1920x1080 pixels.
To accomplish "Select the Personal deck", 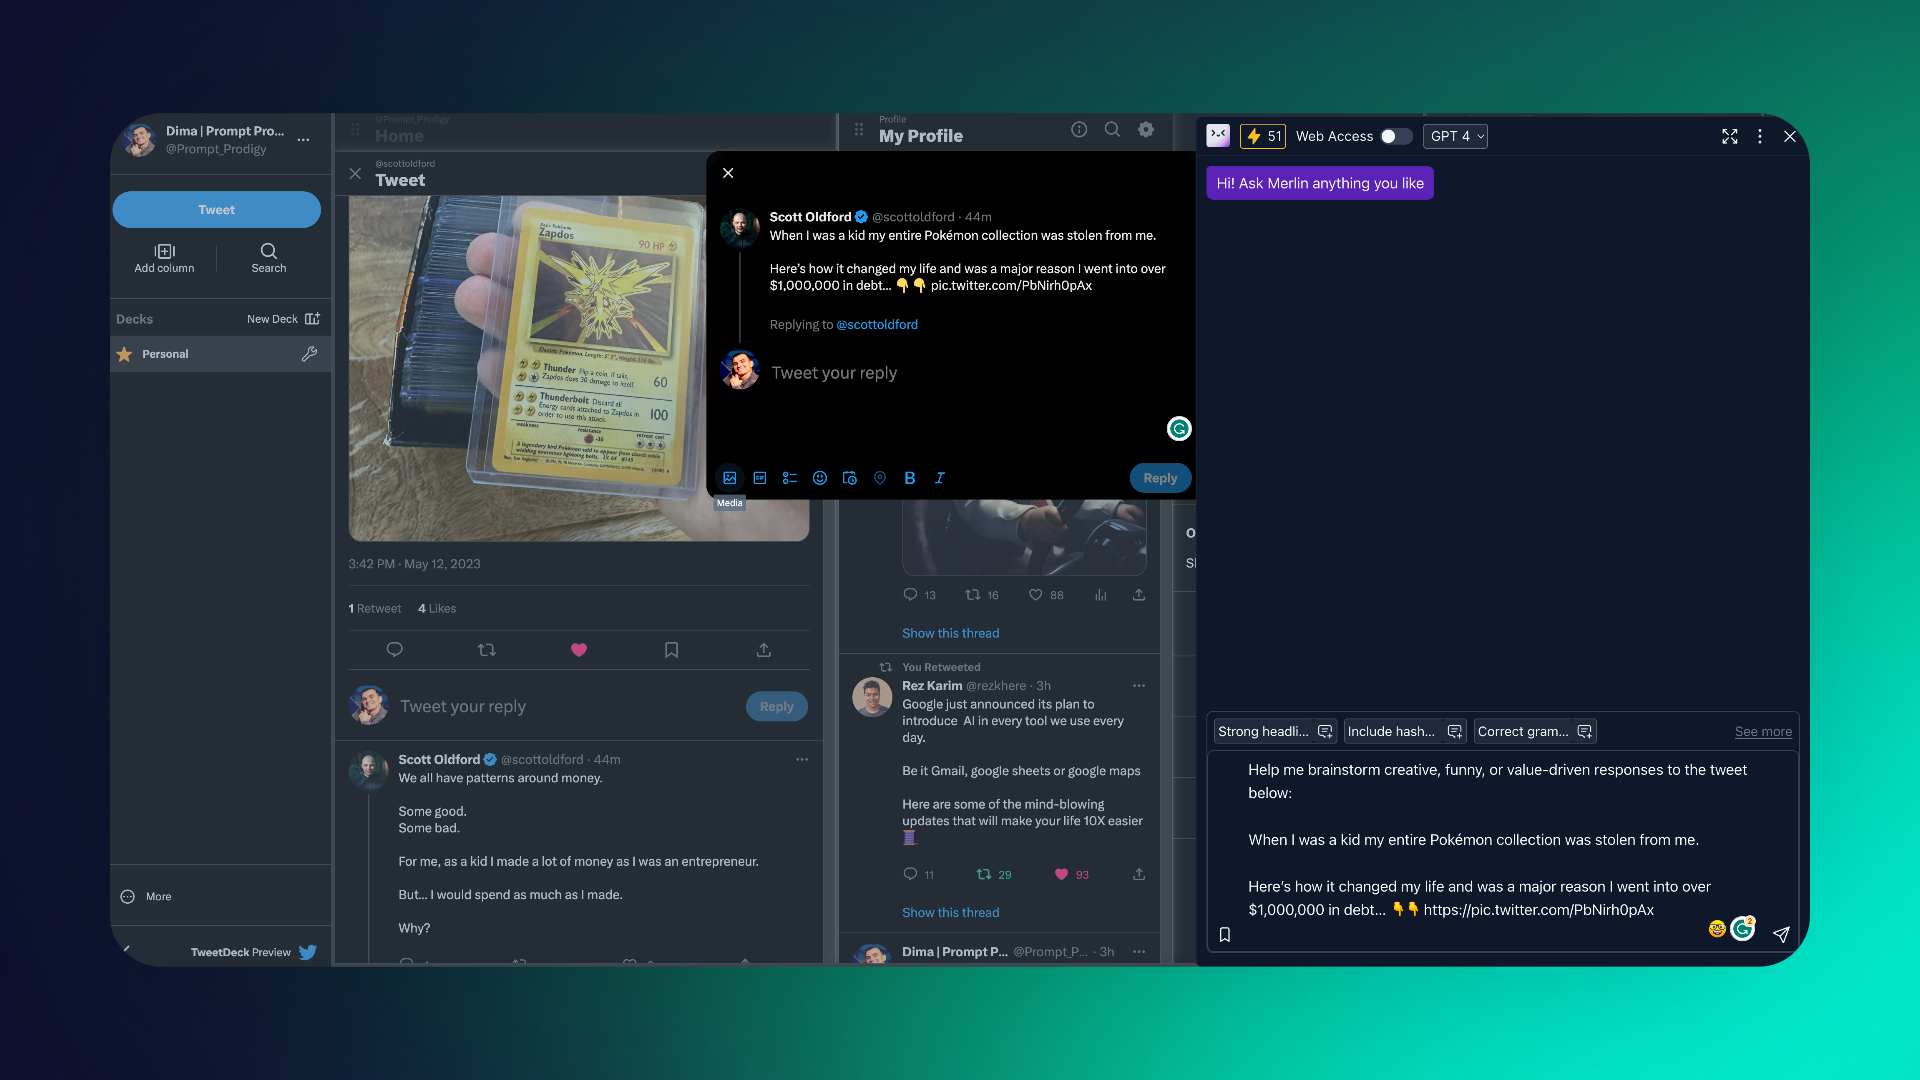I will point(220,354).
